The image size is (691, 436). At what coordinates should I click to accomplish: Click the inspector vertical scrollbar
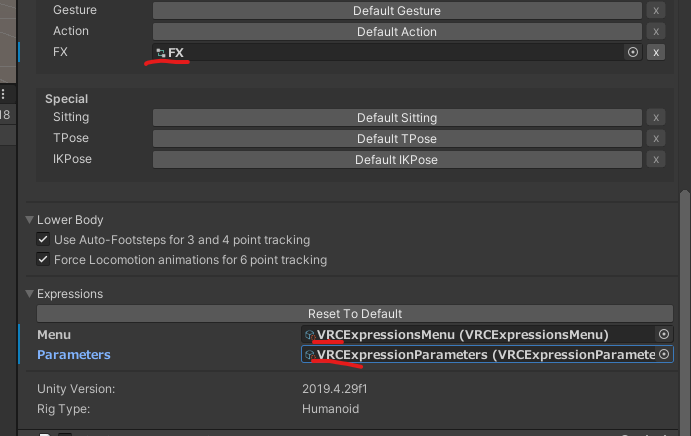[x=684, y=309]
